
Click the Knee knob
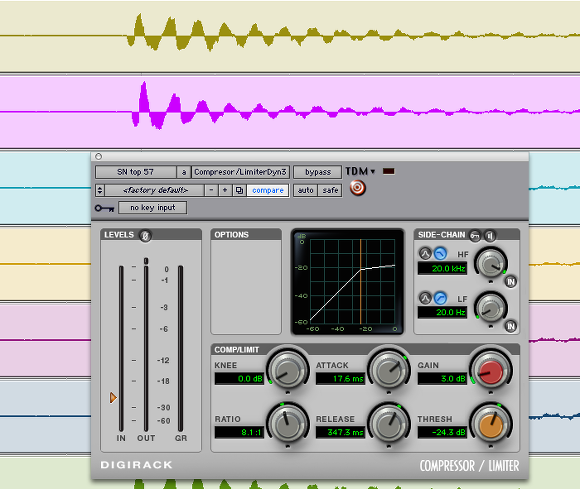tap(288, 370)
